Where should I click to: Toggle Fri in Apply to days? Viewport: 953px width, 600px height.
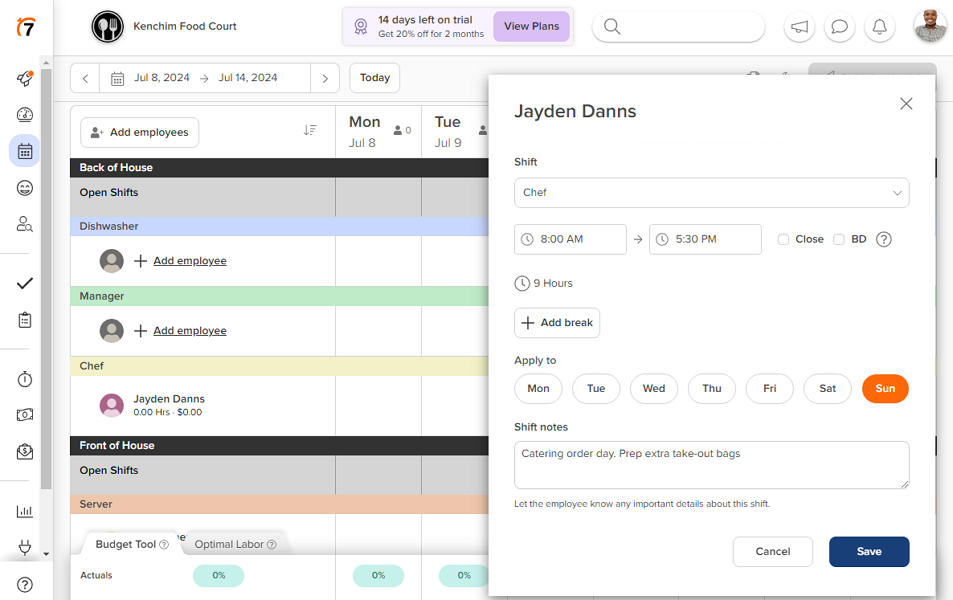(770, 388)
